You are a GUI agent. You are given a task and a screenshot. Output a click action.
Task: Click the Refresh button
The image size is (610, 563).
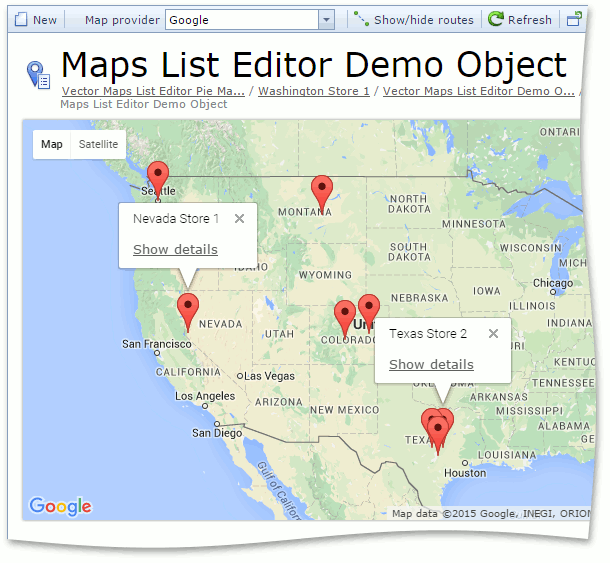pos(520,19)
